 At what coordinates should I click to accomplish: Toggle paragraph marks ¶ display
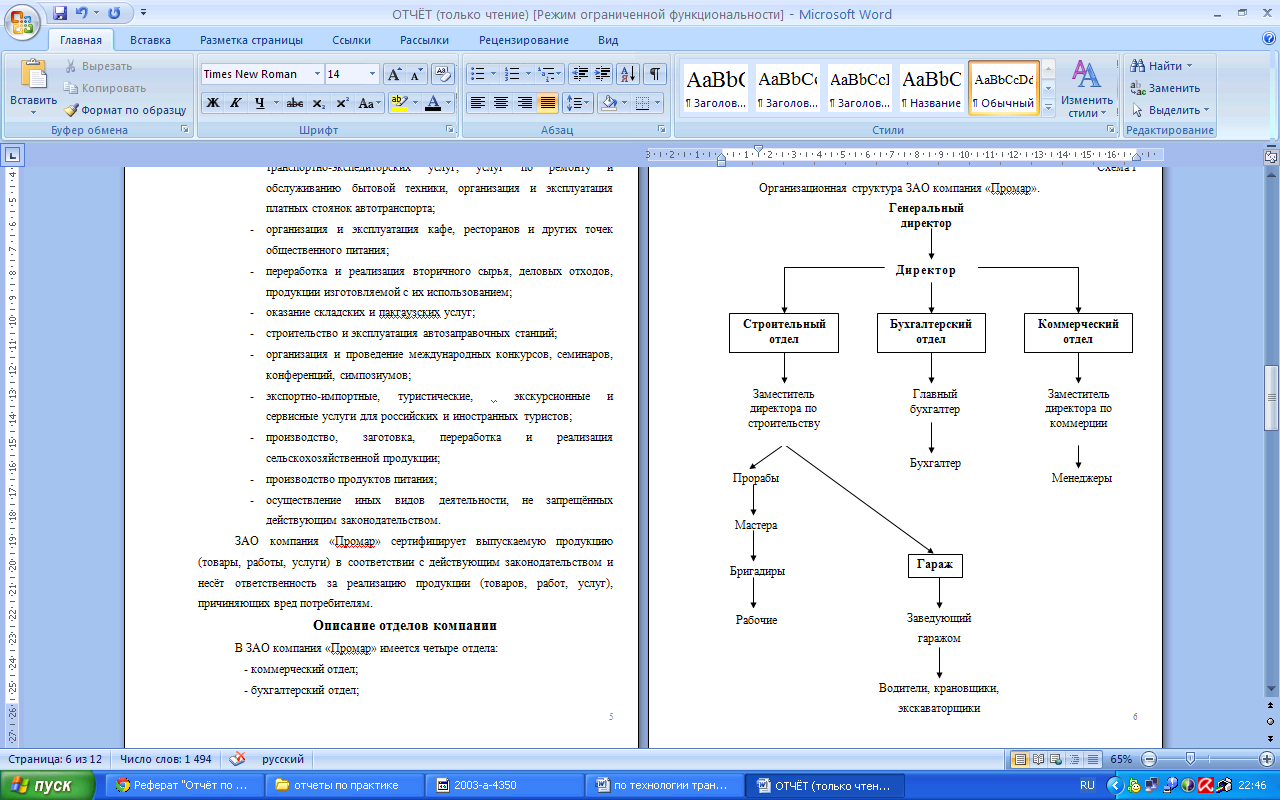tap(655, 74)
